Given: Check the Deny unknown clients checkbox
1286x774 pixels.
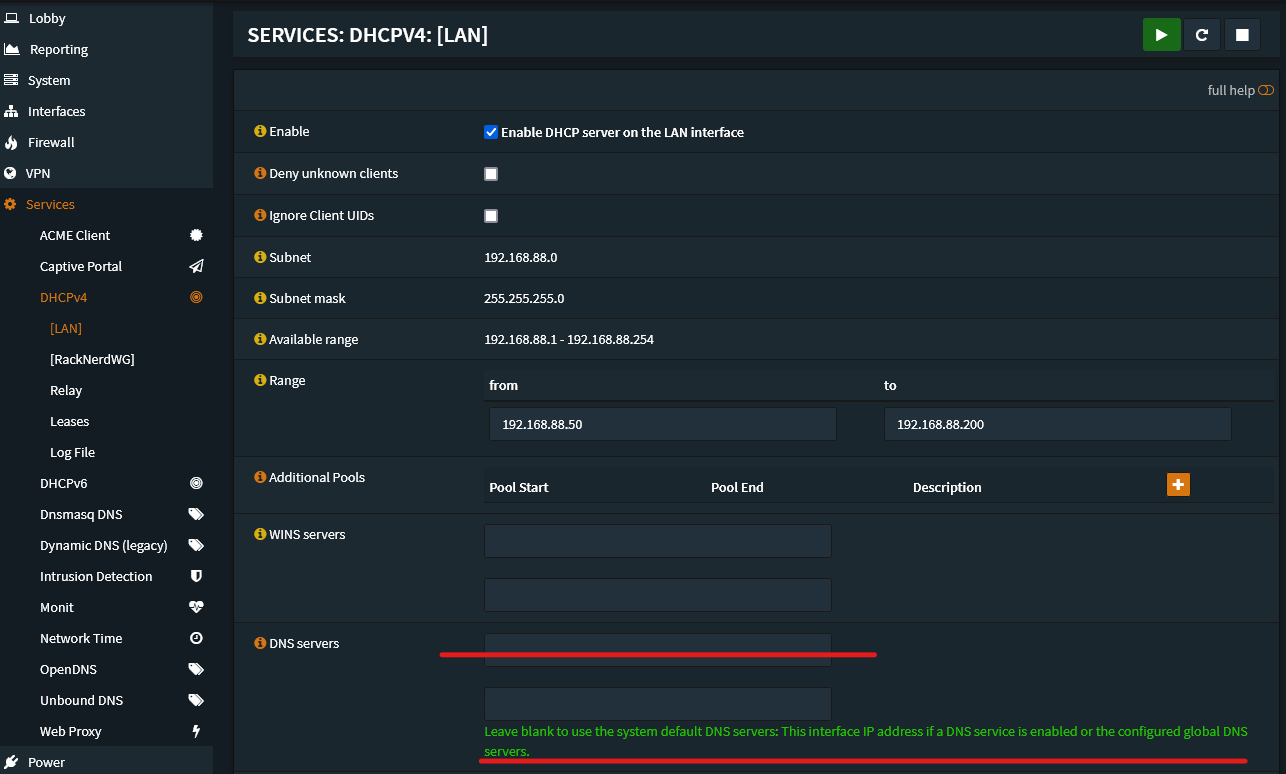Looking at the screenshot, I should pos(491,174).
